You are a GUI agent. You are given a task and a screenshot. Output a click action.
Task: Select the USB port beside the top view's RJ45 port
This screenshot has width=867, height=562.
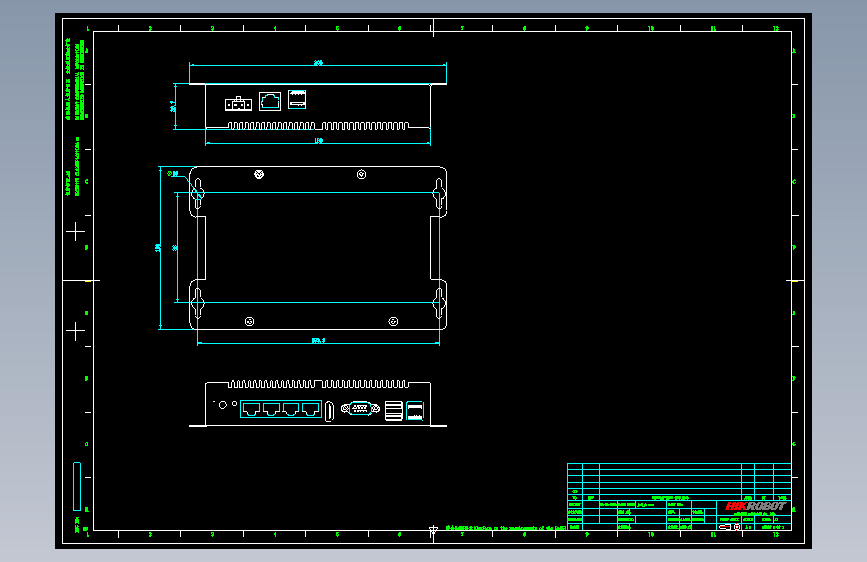pyautogui.click(x=297, y=100)
